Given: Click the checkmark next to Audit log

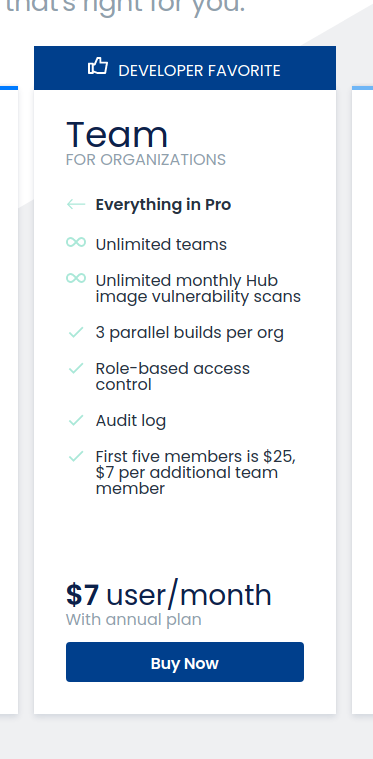Looking at the screenshot, I should (x=76, y=420).
